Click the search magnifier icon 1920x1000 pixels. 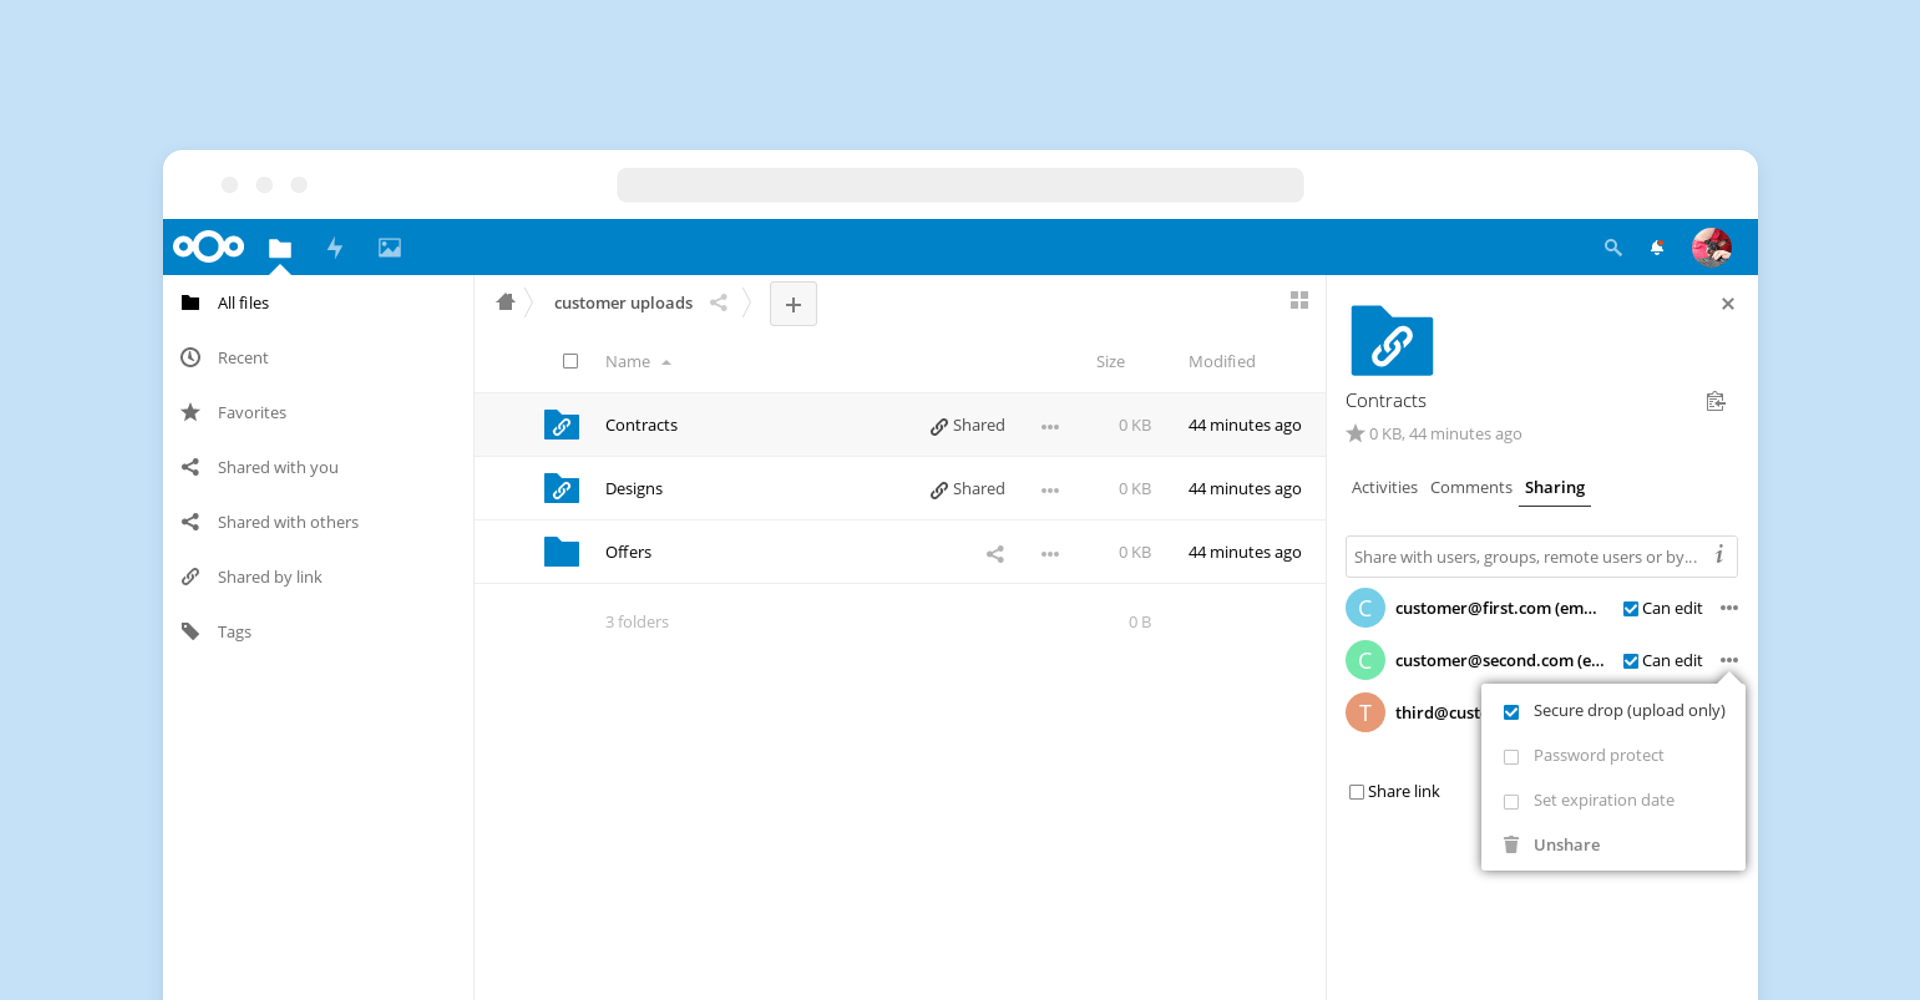pyautogui.click(x=1612, y=247)
